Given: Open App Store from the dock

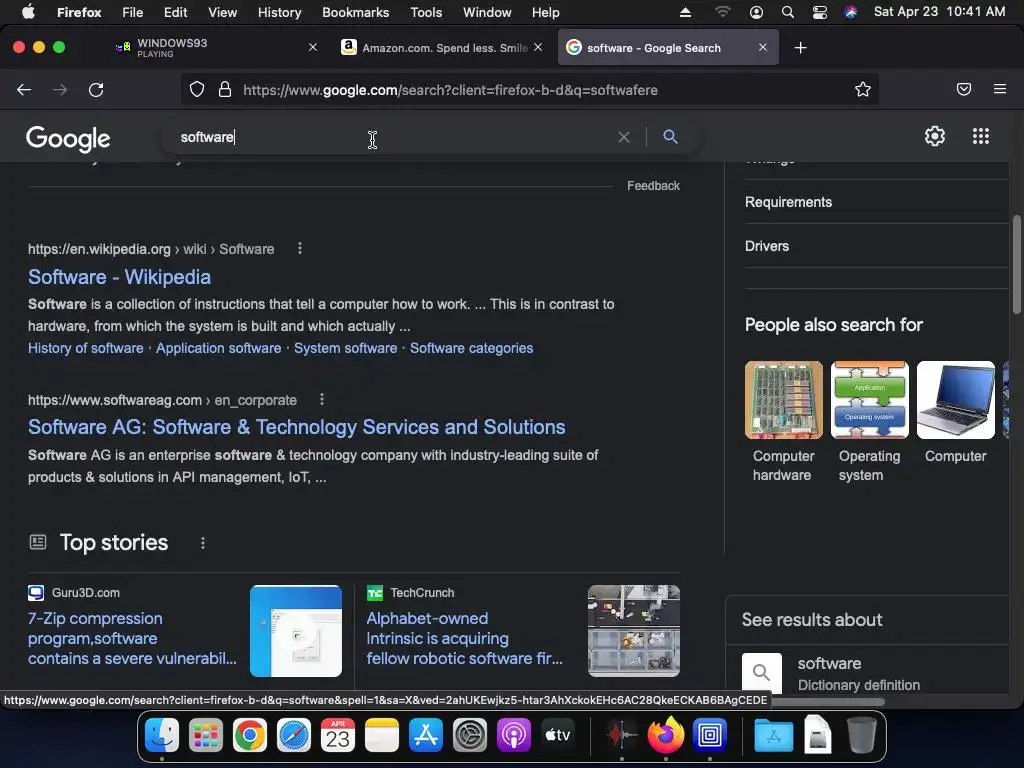Looking at the screenshot, I should pyautogui.click(x=426, y=735).
